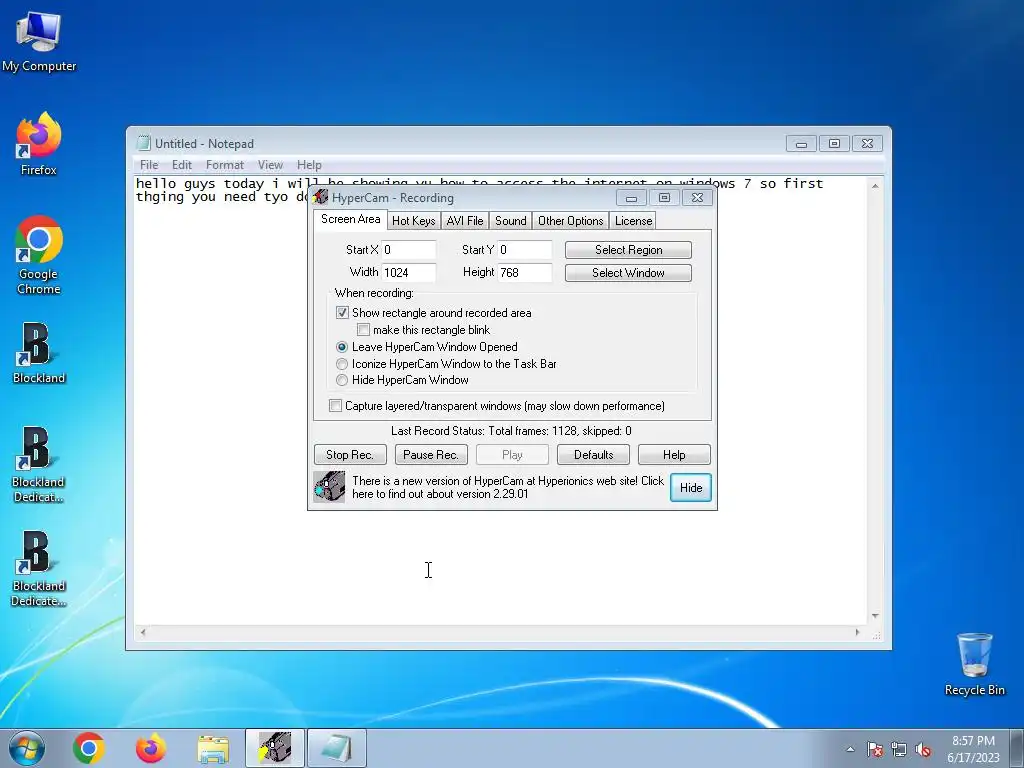
Task: Click the Width input field
Action: [409, 272]
